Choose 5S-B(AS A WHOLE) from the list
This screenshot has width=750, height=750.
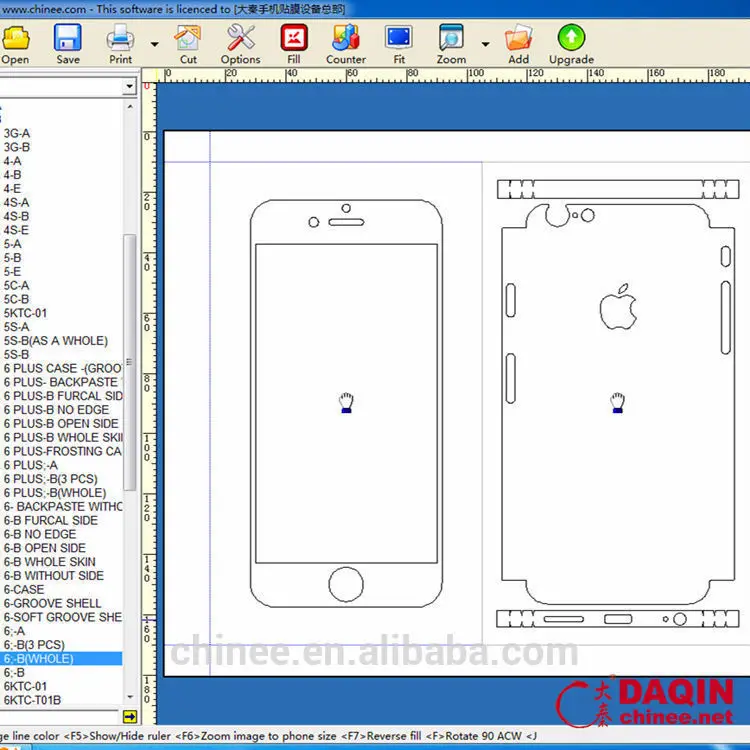click(55, 341)
